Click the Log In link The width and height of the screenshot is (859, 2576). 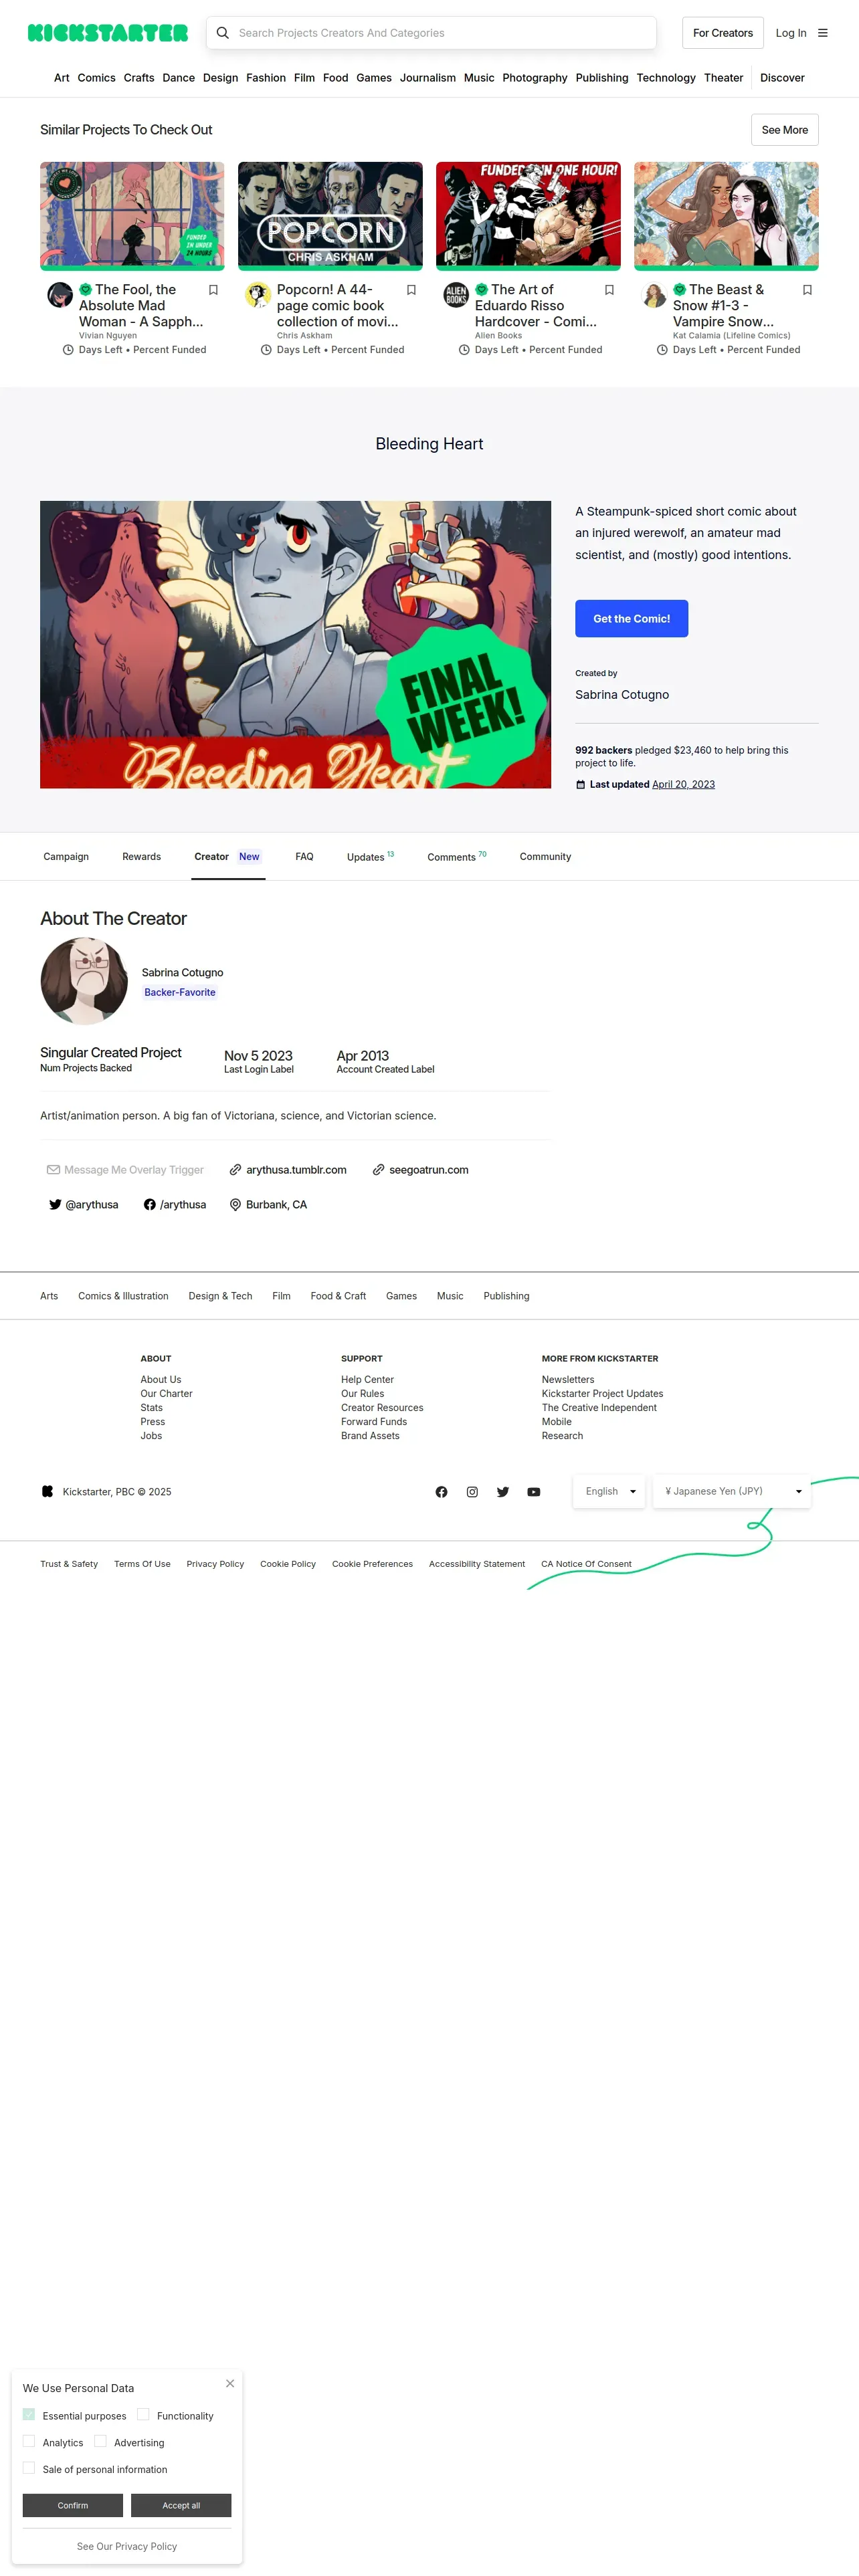pyautogui.click(x=791, y=33)
